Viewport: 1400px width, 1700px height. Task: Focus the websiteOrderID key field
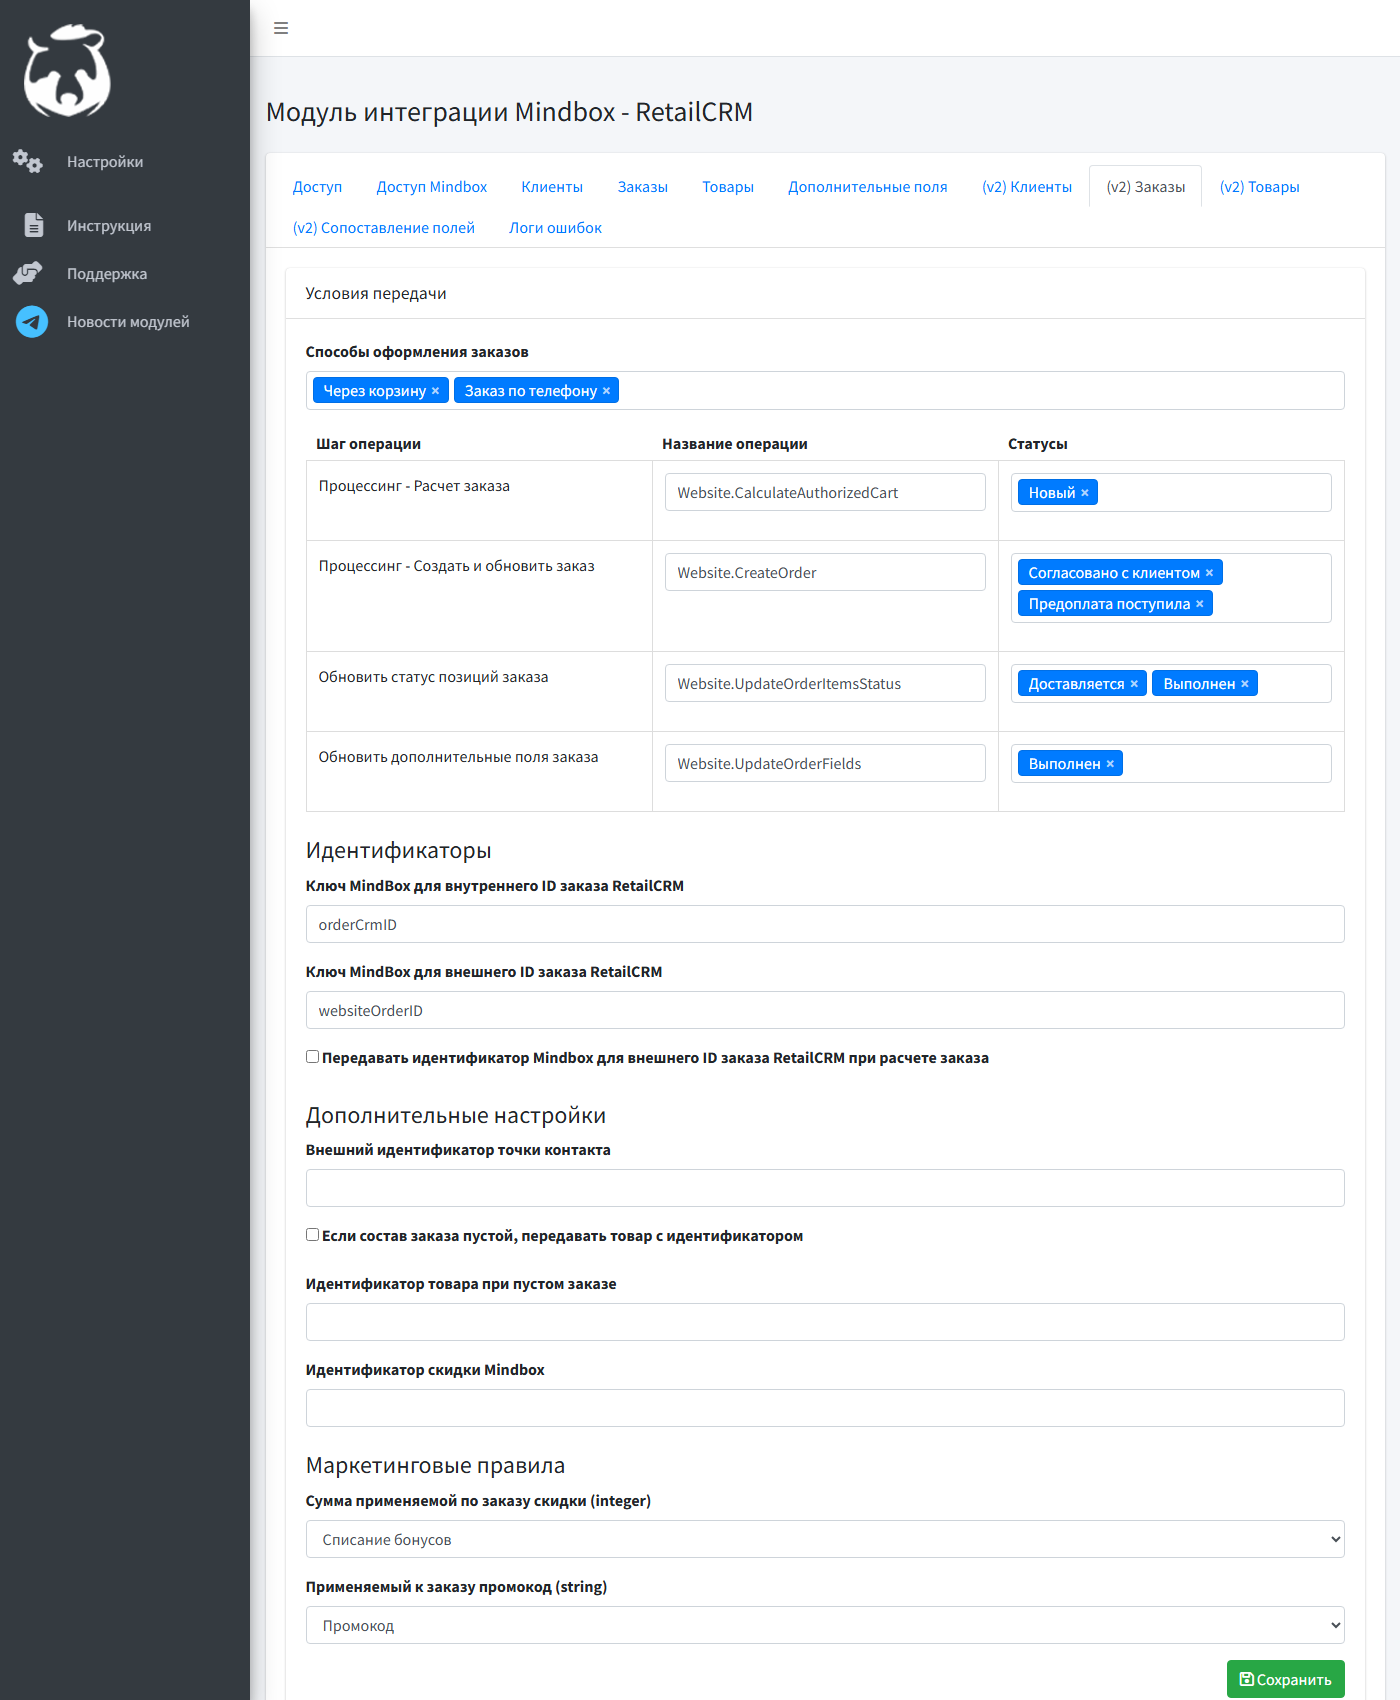[825, 1010]
